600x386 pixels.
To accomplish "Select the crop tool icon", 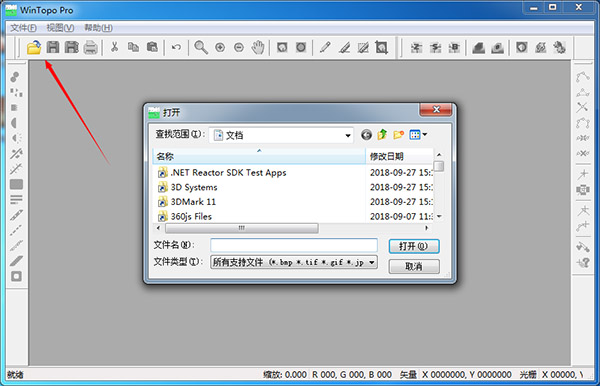I will tap(382, 47).
